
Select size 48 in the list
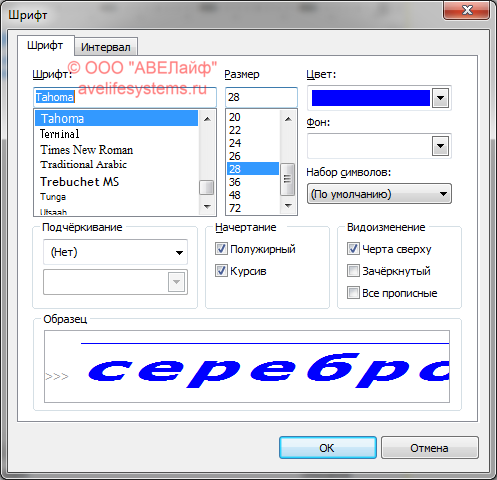[x=253, y=195]
